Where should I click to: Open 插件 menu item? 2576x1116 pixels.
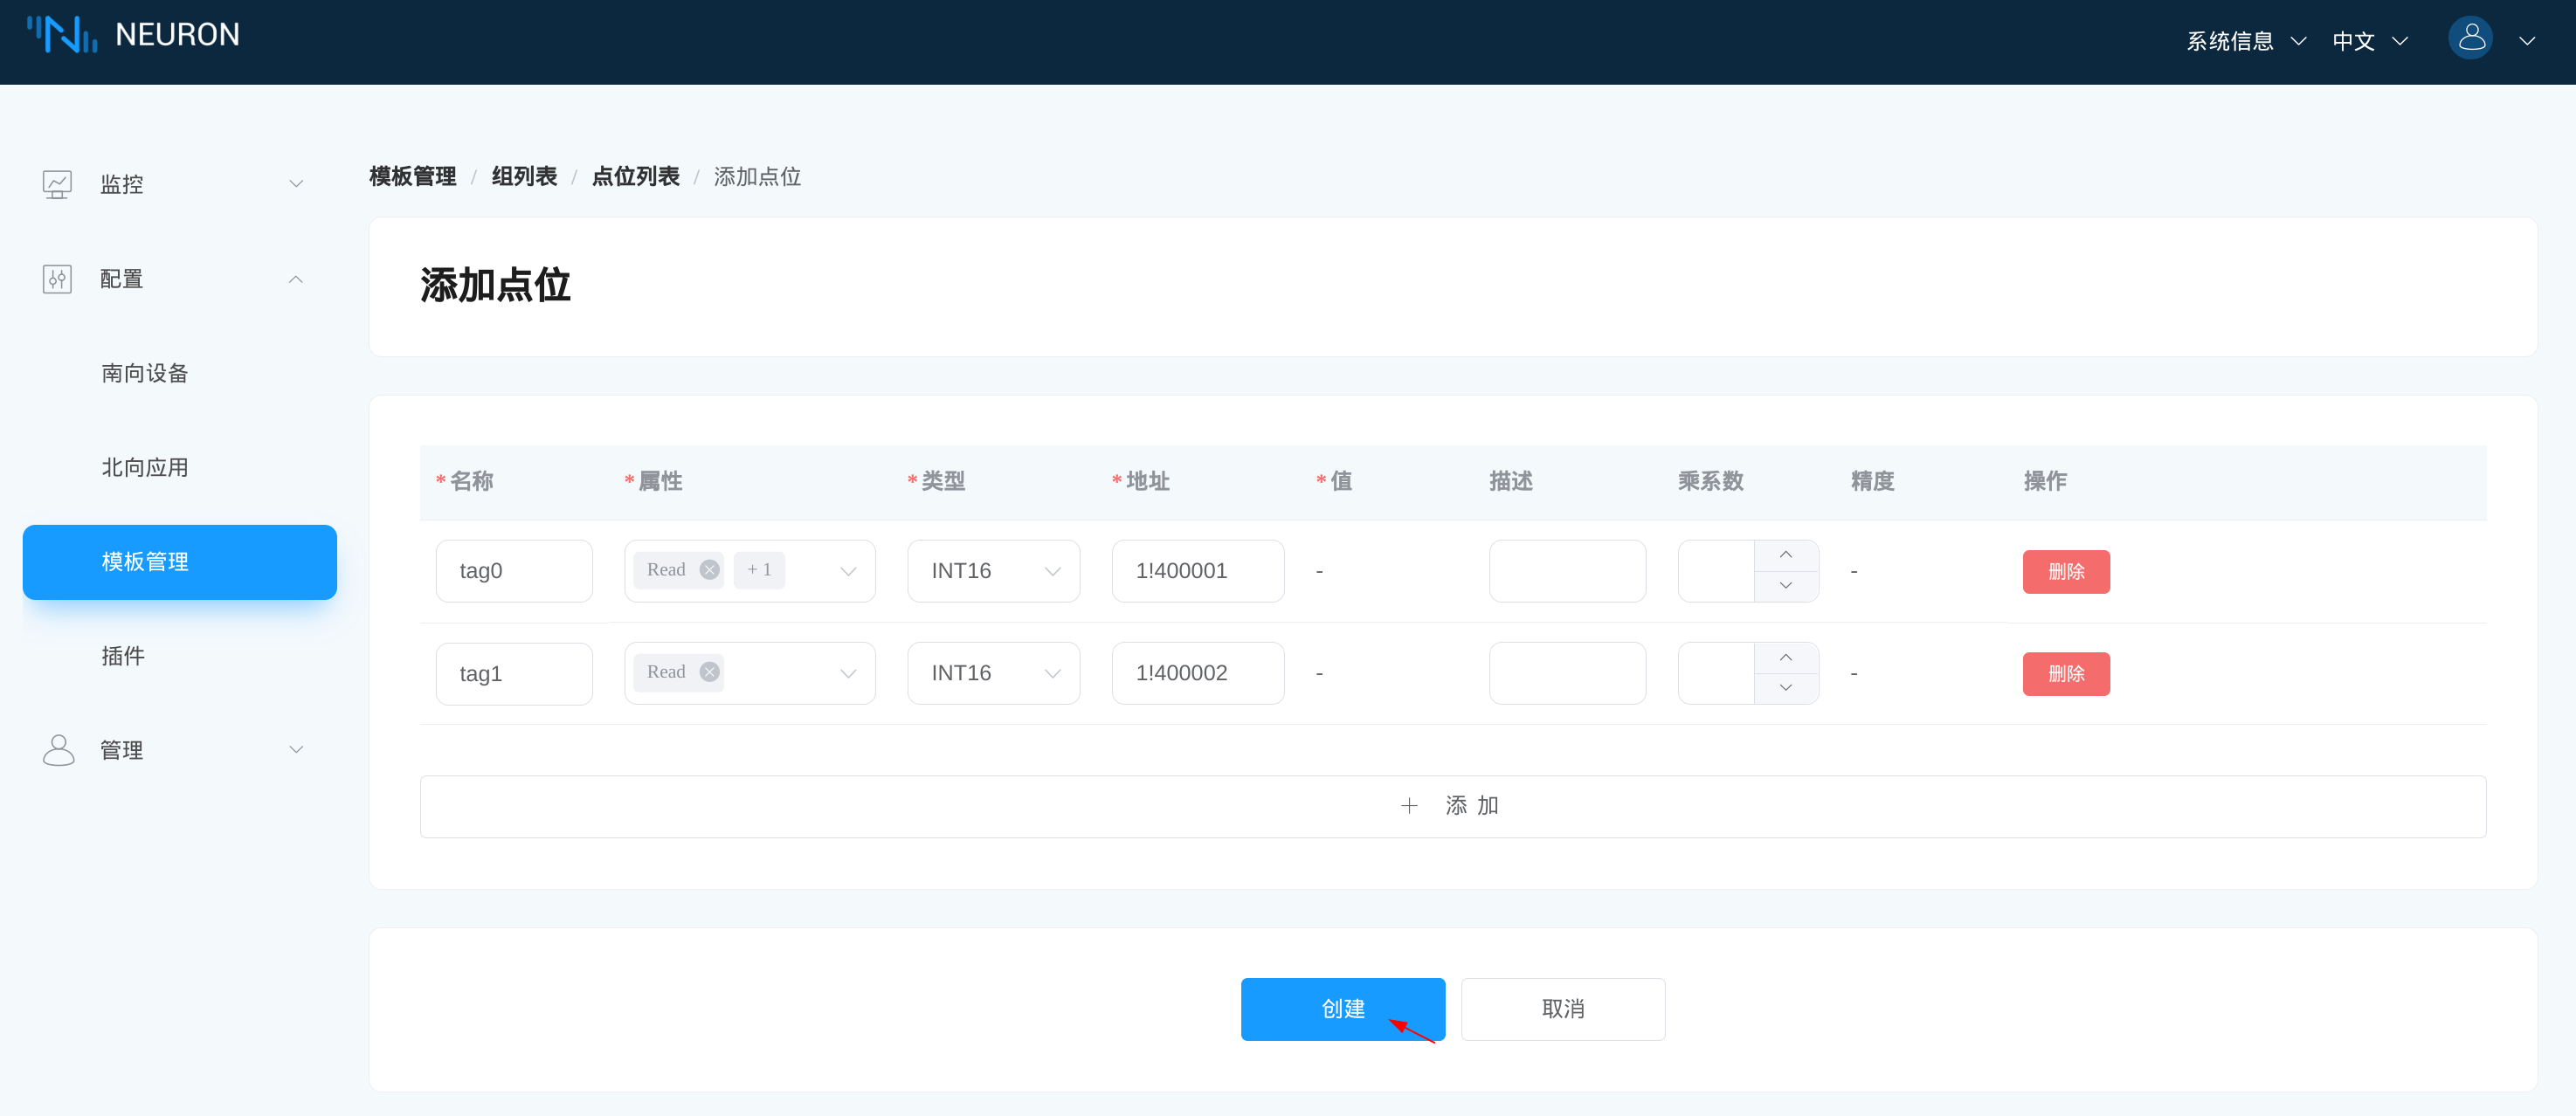123,656
